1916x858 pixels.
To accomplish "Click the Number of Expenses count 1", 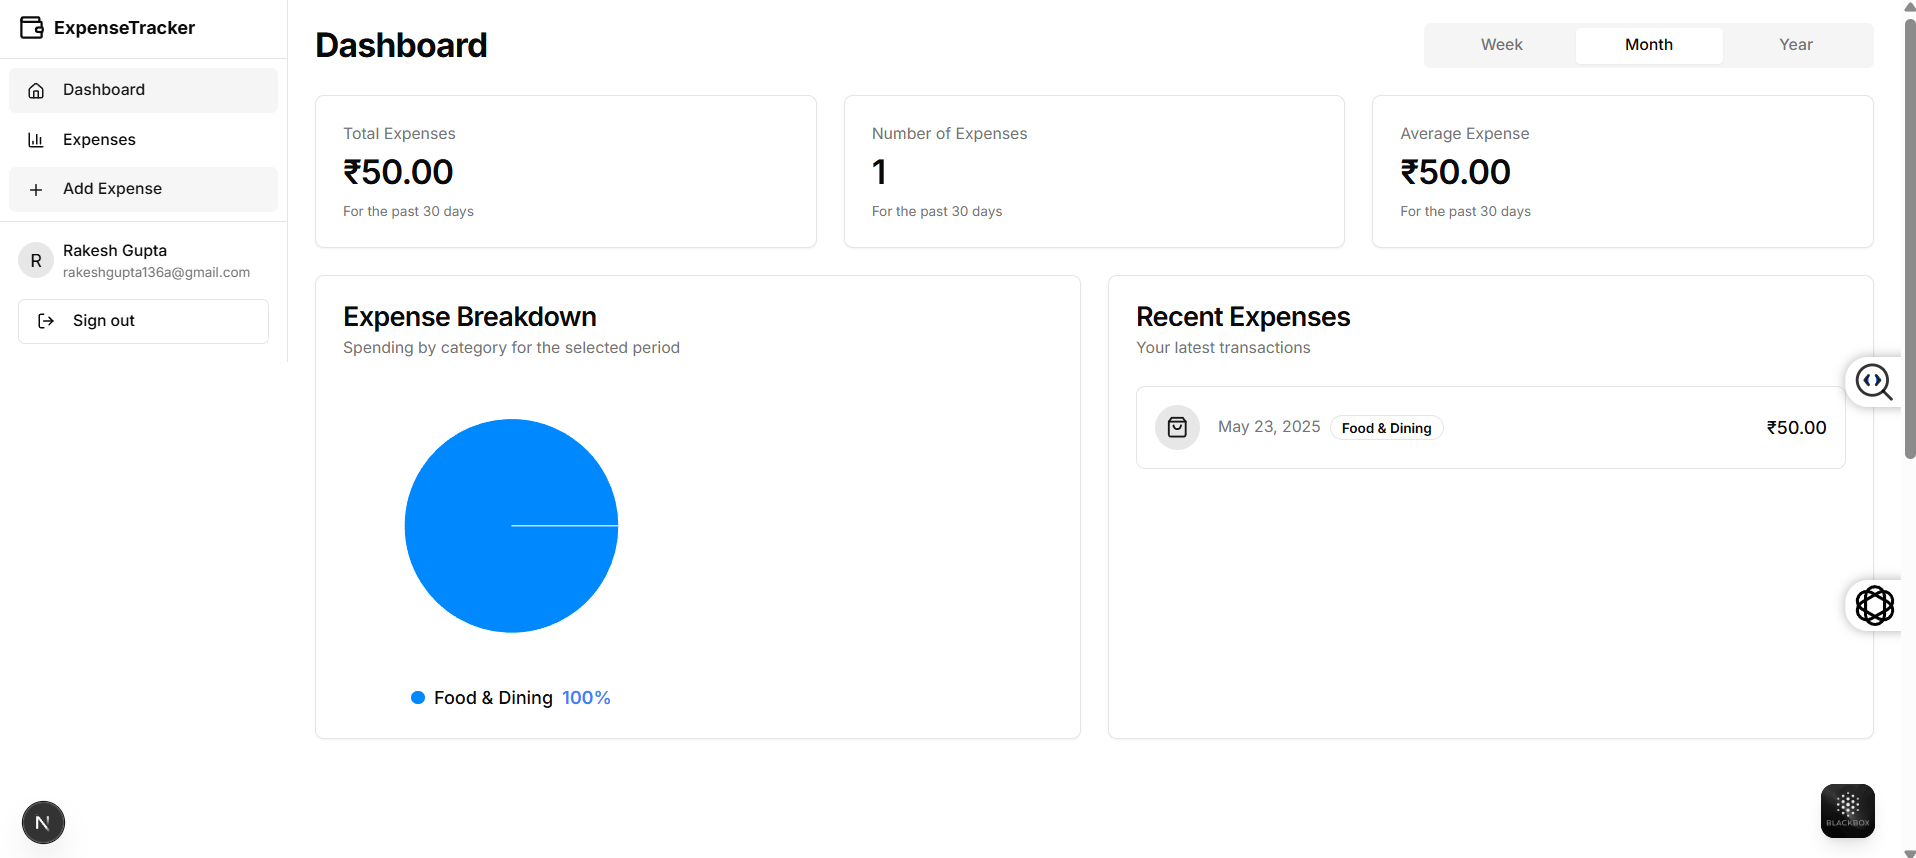I will tap(879, 172).
